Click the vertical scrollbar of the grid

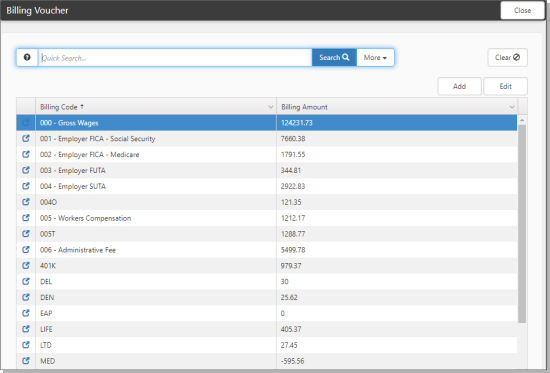point(522,224)
